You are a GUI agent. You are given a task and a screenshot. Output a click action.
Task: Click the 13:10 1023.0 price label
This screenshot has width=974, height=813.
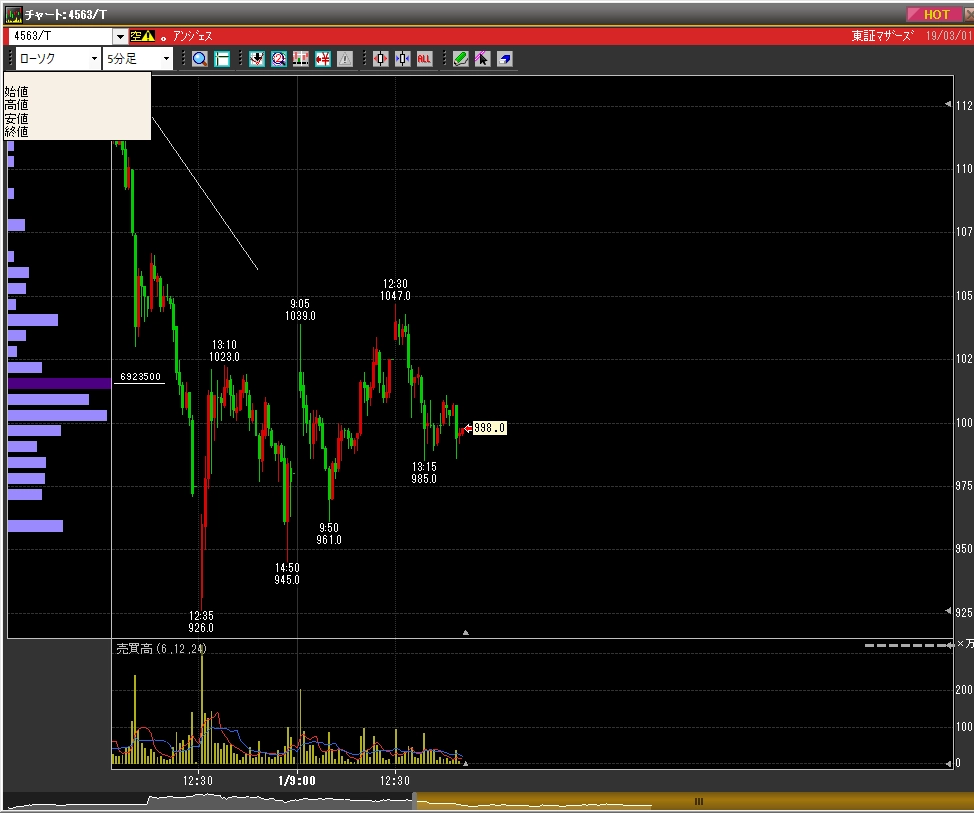[224, 351]
